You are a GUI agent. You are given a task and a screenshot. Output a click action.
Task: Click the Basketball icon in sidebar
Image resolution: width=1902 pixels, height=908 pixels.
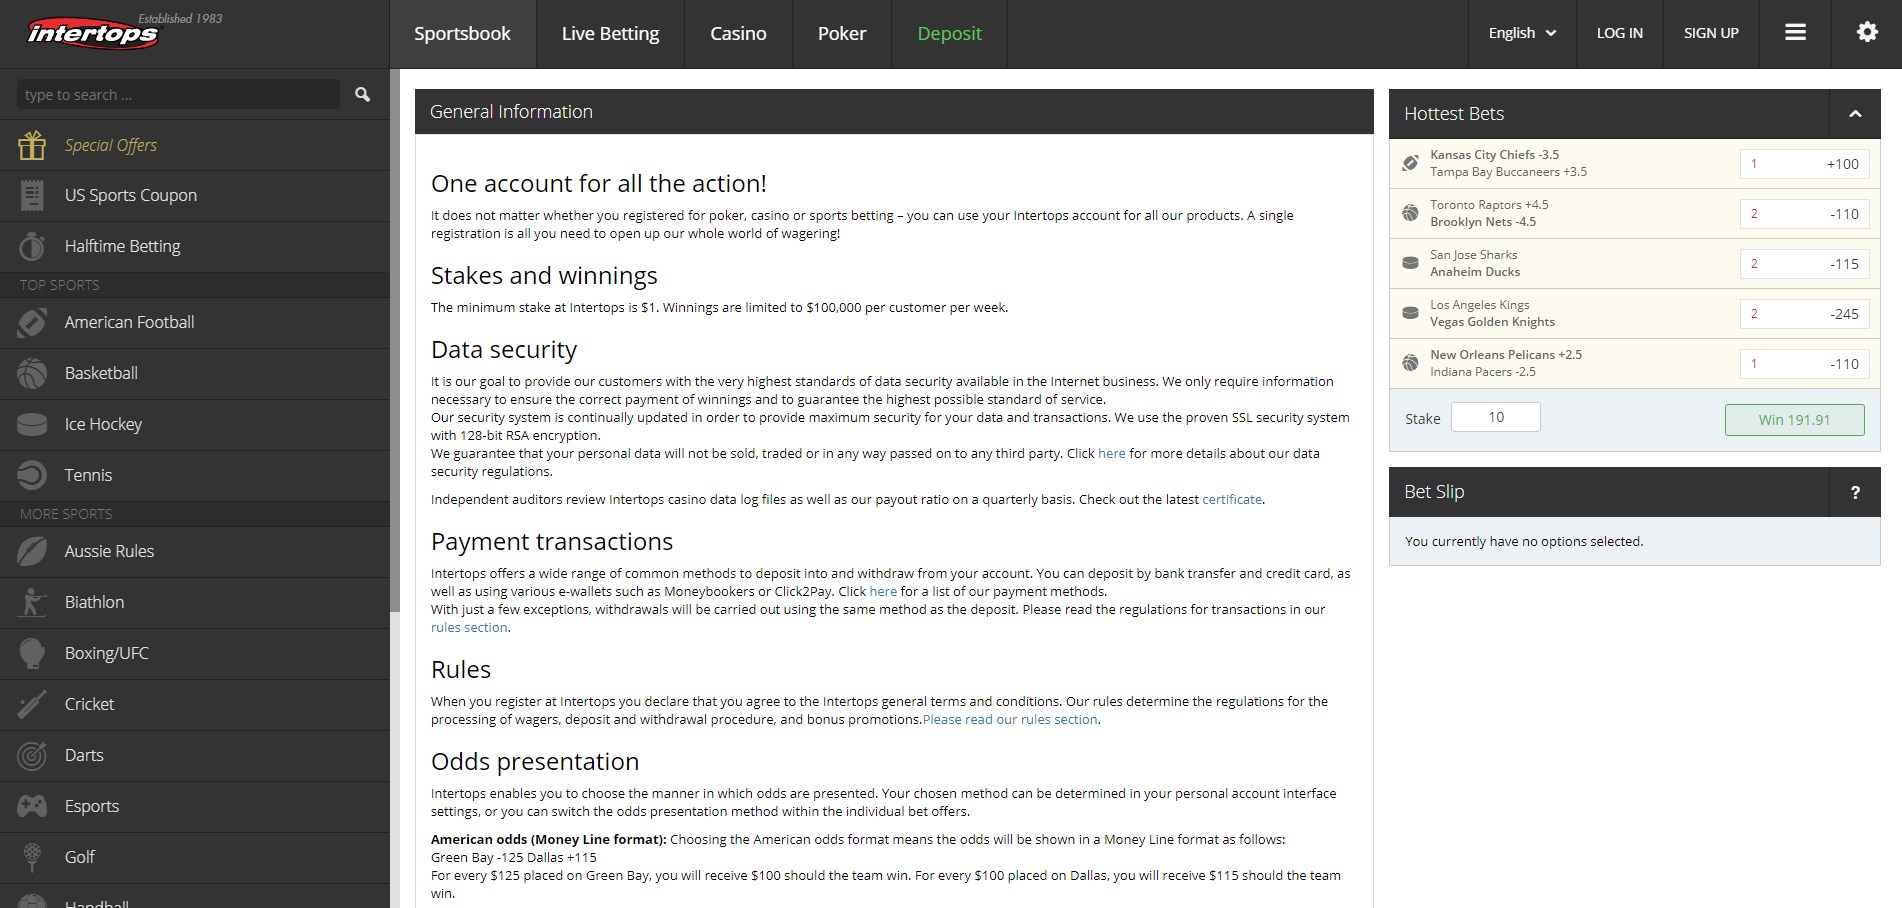coord(32,373)
